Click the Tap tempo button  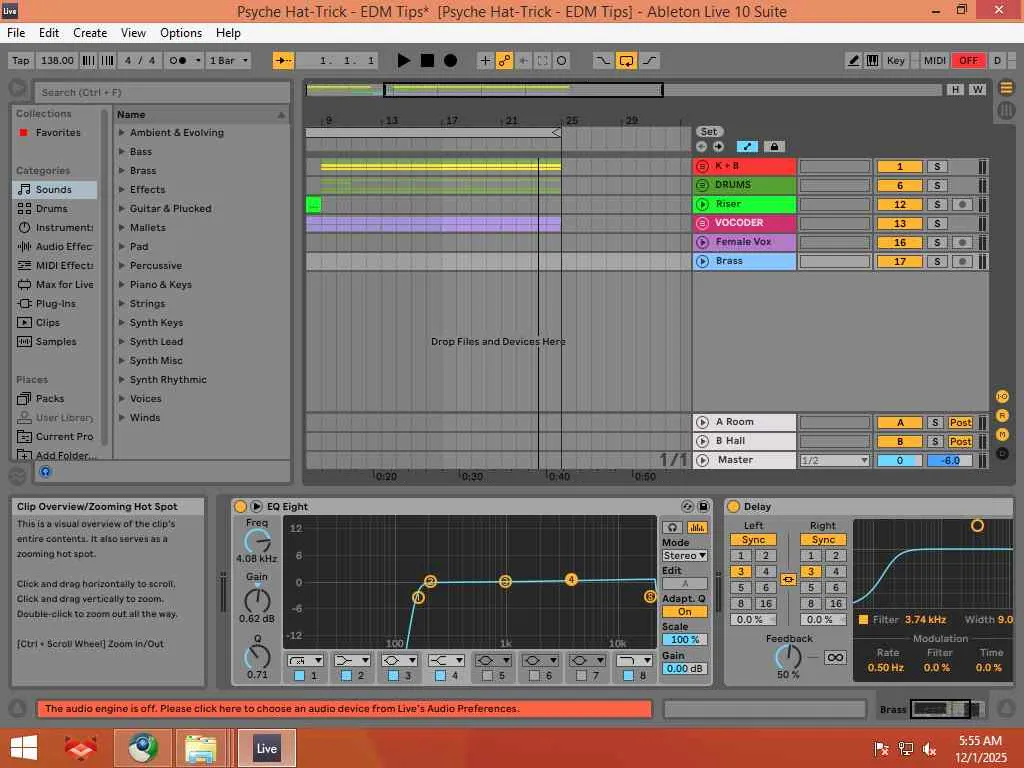21,60
